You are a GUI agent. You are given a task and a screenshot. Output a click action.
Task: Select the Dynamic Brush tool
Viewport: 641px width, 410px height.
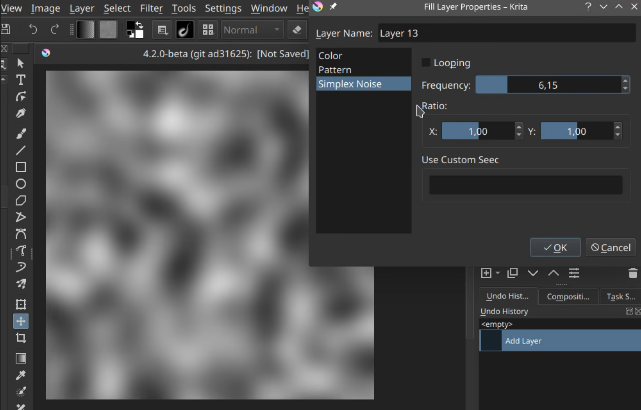pyautogui.click(x=21, y=267)
